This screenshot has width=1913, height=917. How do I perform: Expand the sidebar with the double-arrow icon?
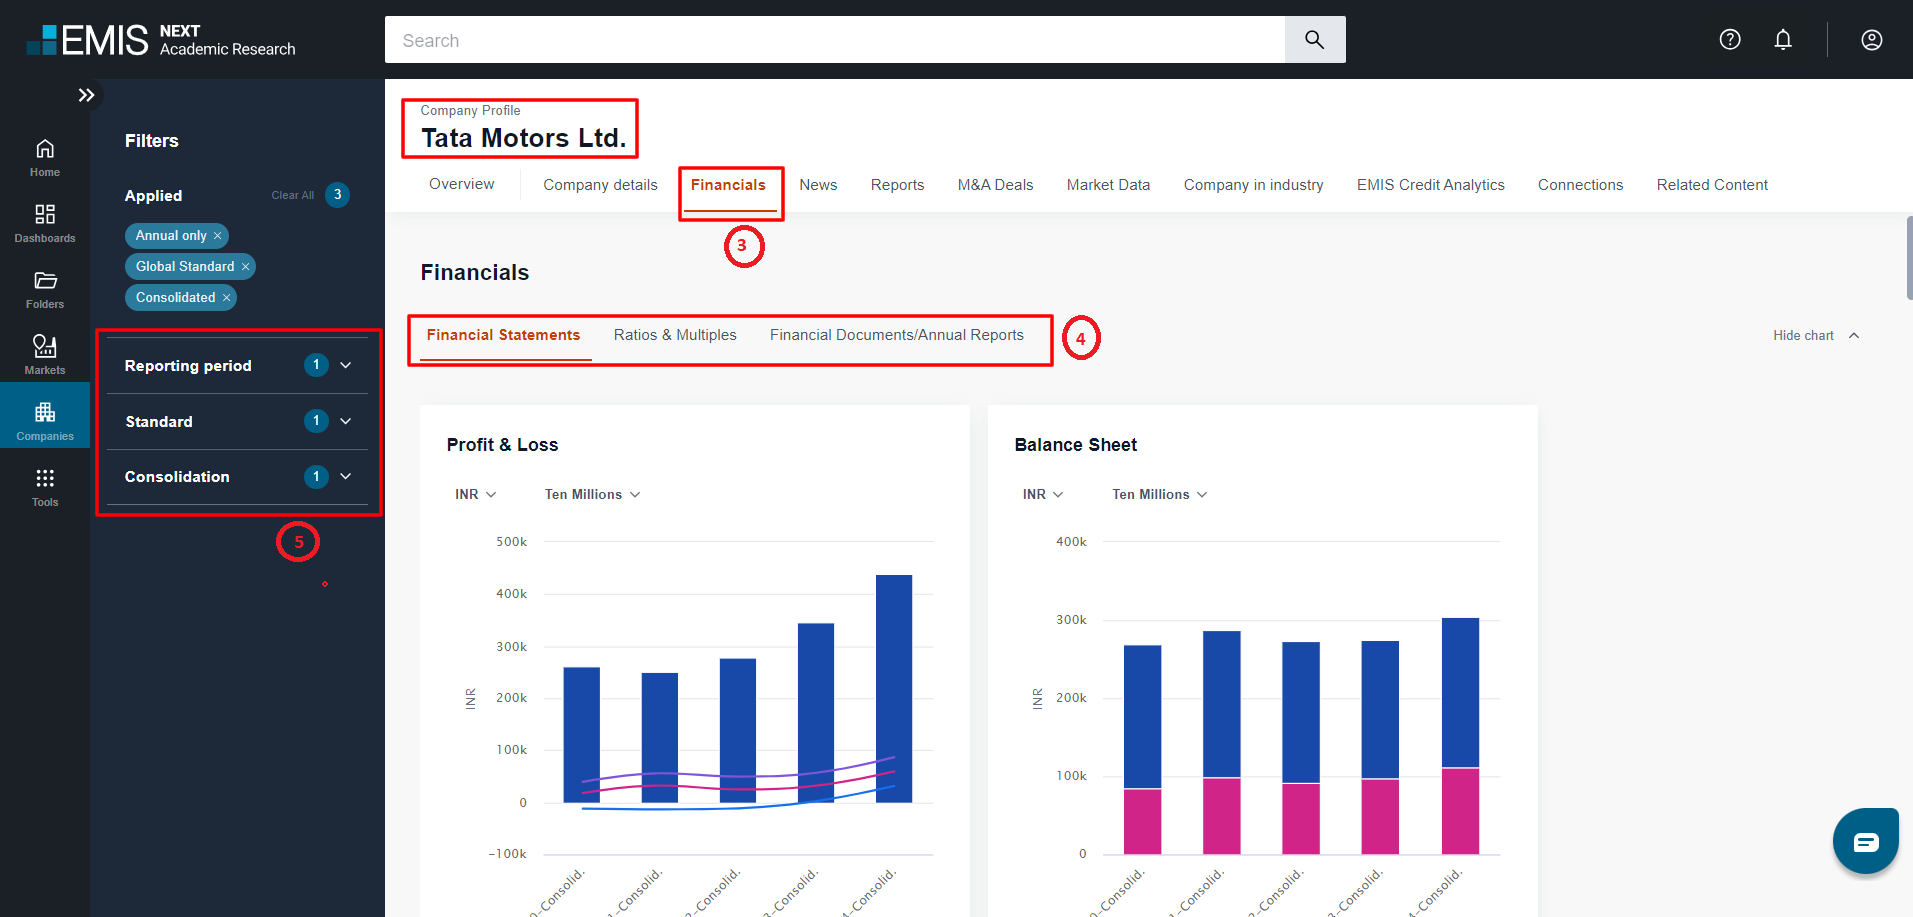[86, 95]
